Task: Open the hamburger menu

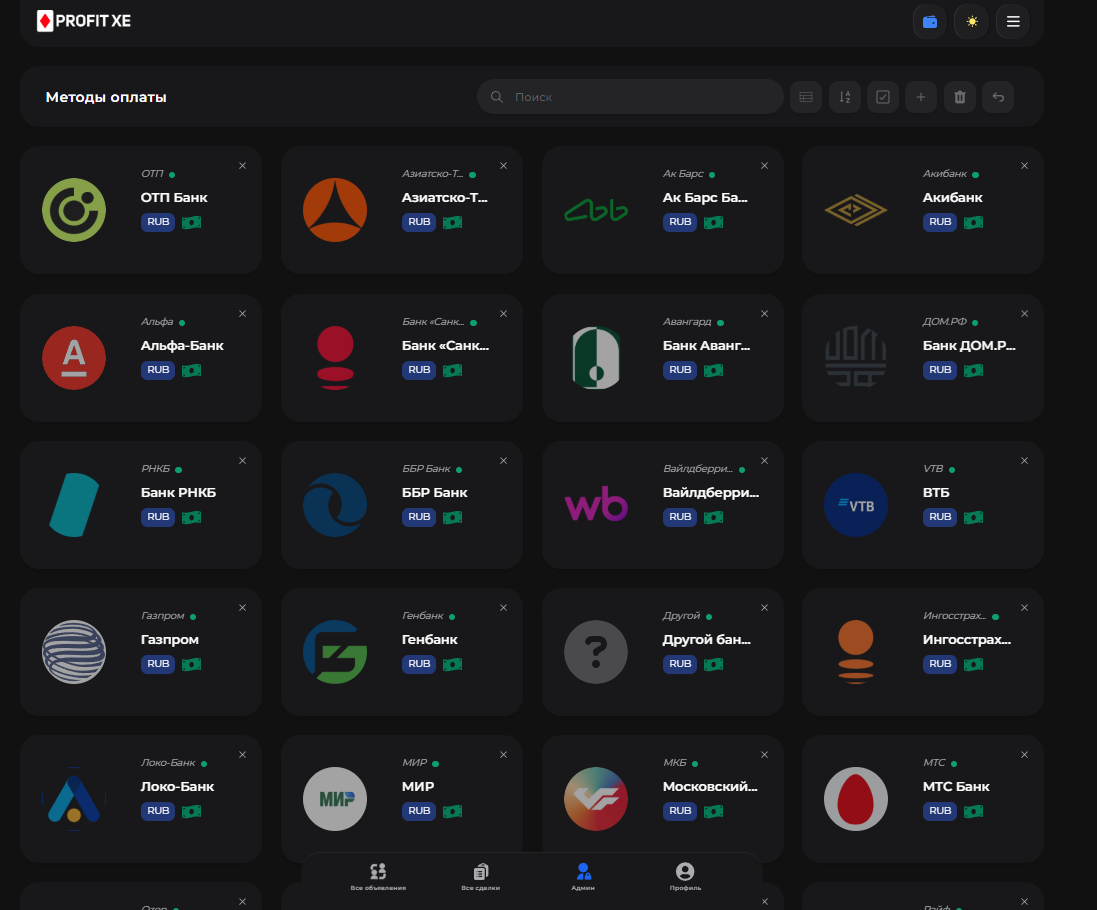Action: click(x=1012, y=21)
